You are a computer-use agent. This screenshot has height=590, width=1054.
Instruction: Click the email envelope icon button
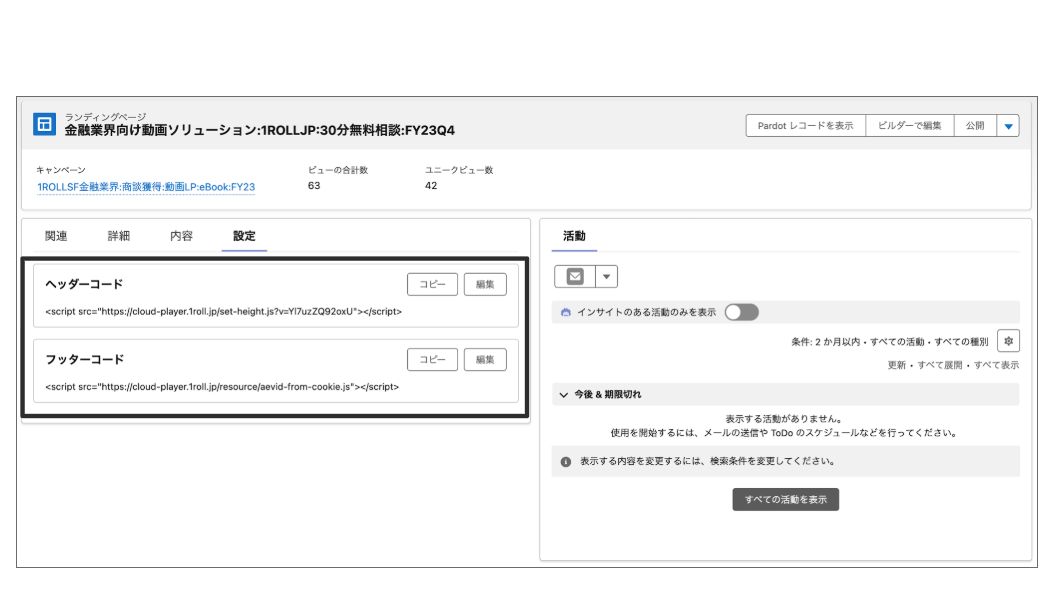point(574,276)
